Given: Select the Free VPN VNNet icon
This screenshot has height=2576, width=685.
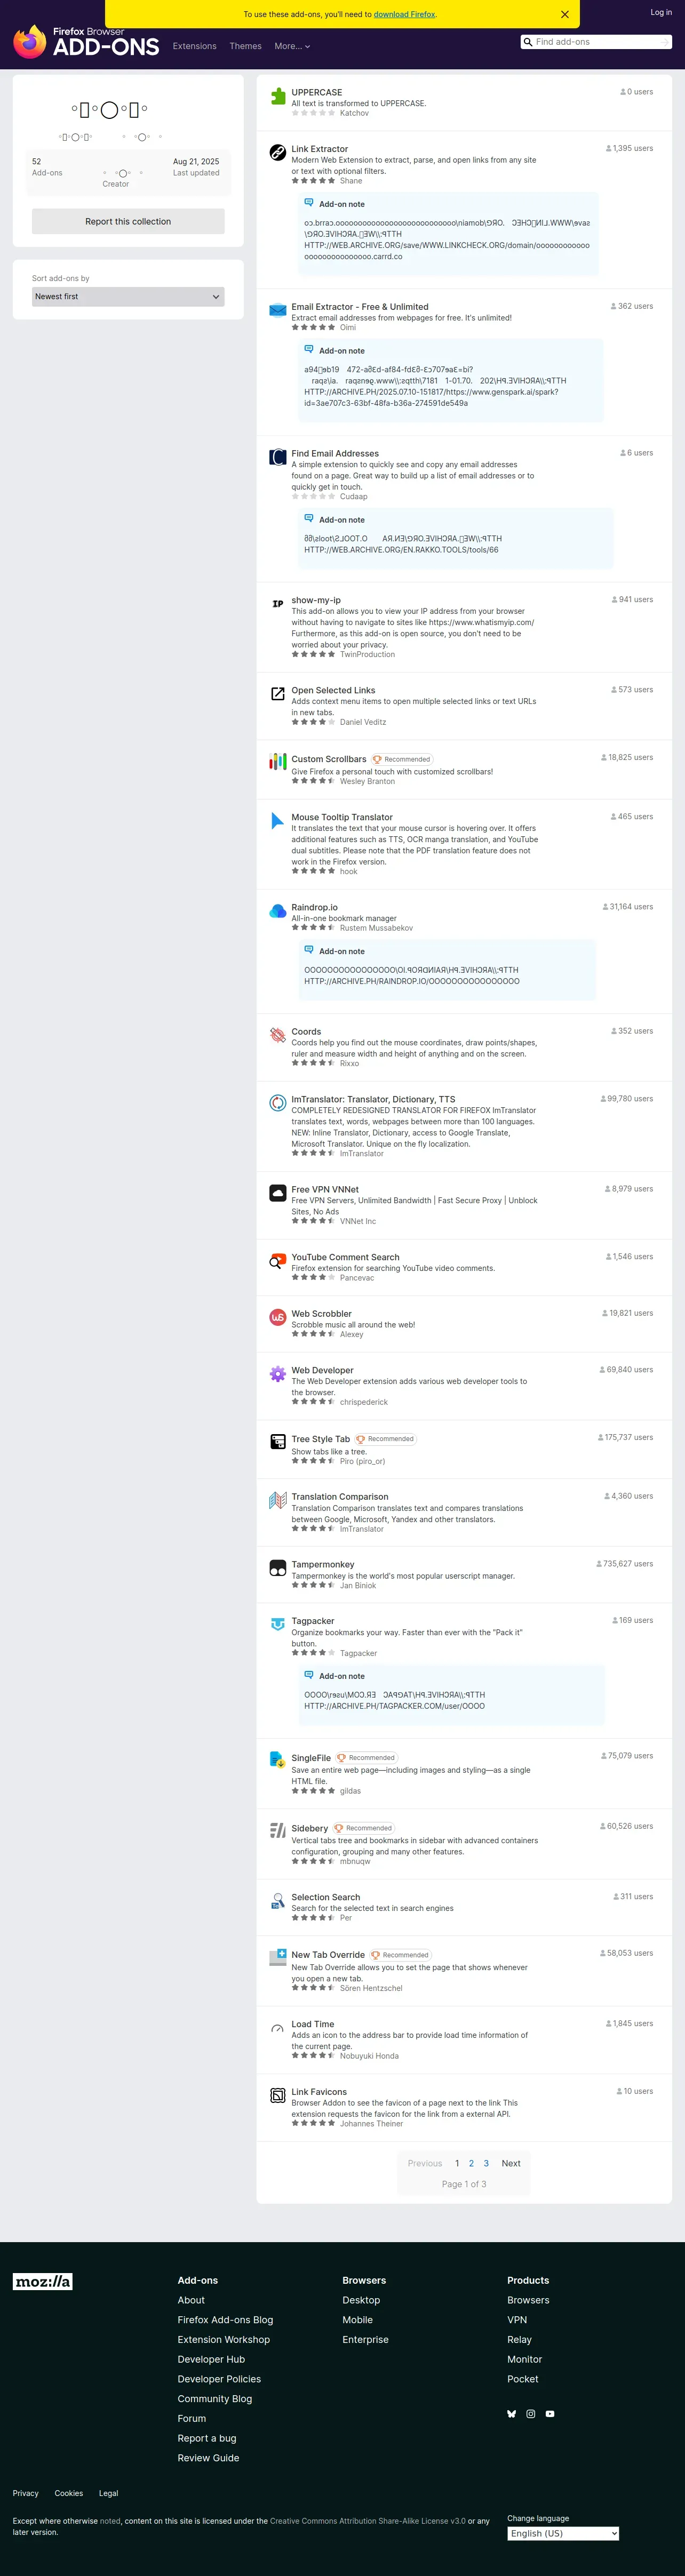Looking at the screenshot, I should pyautogui.click(x=278, y=1193).
